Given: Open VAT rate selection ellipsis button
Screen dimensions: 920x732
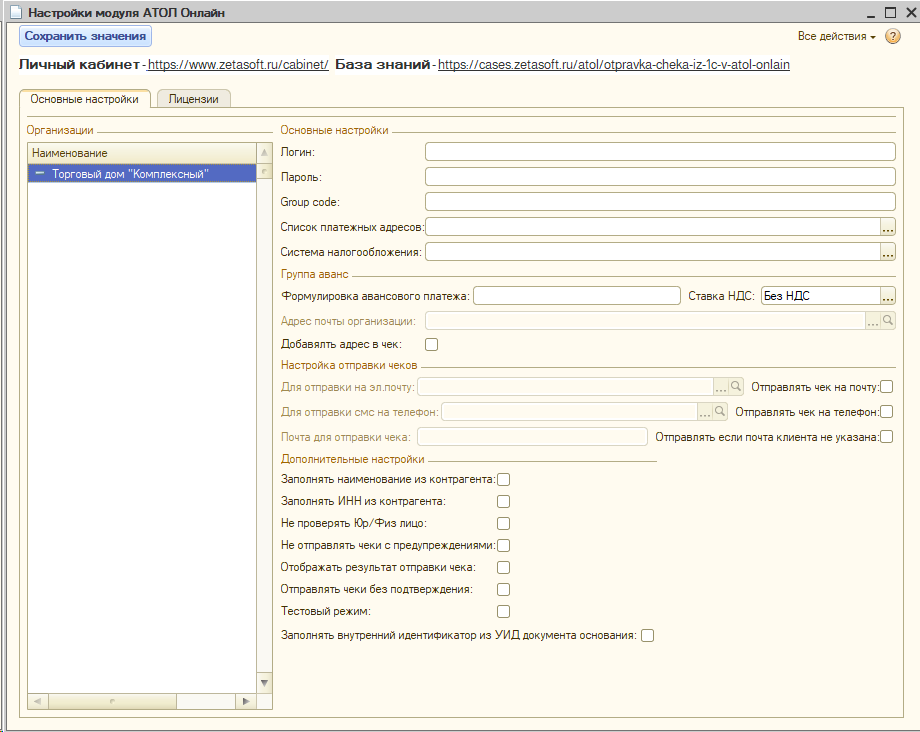Looking at the screenshot, I should [x=888, y=296].
